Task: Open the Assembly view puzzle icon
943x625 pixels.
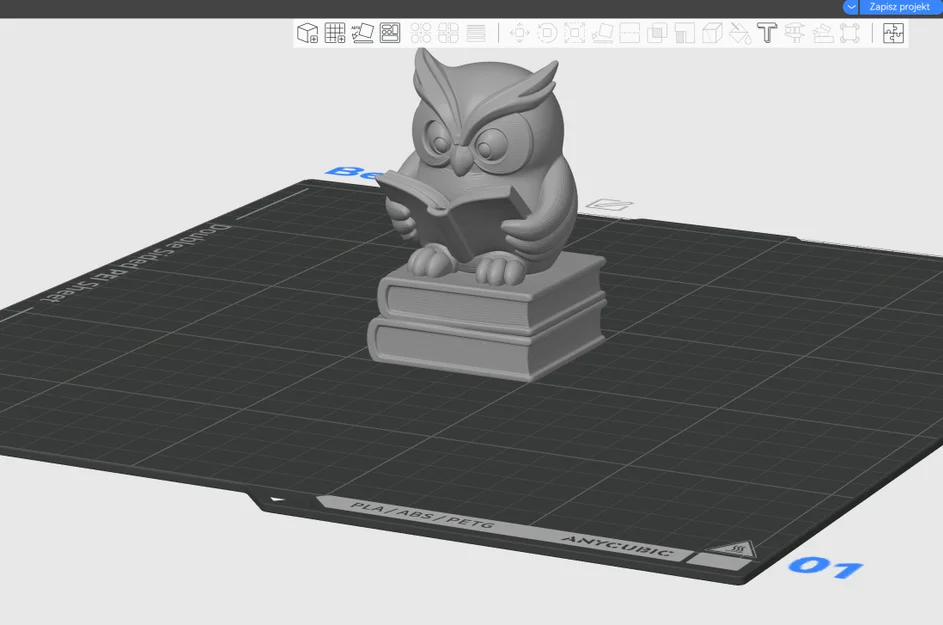Action: click(x=894, y=33)
